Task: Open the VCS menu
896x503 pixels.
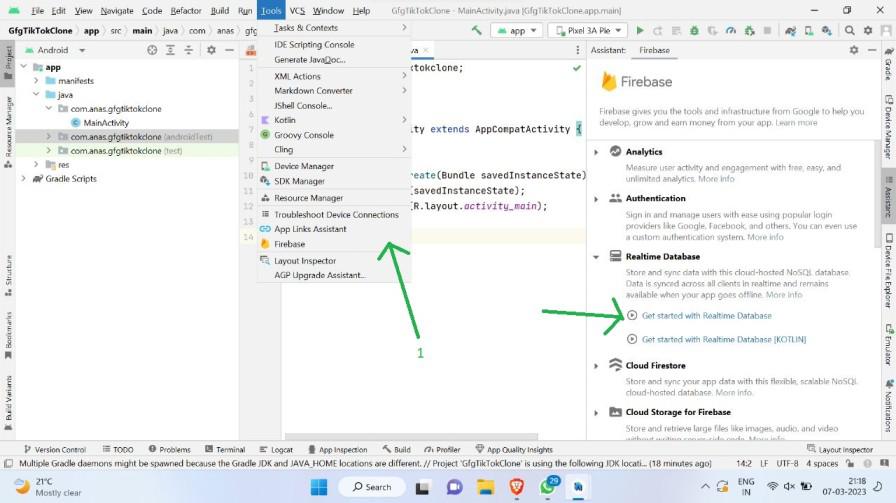Action: tap(297, 10)
